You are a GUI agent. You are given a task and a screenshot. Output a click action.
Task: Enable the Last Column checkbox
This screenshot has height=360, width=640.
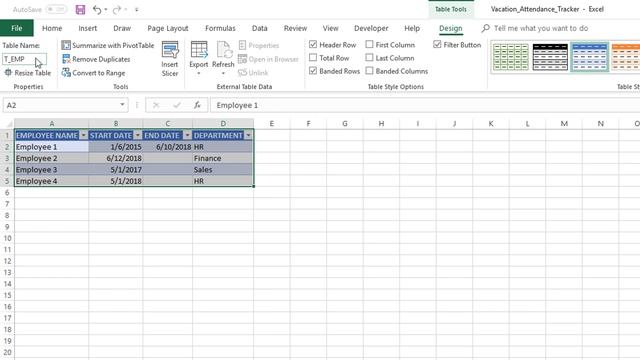point(369,58)
